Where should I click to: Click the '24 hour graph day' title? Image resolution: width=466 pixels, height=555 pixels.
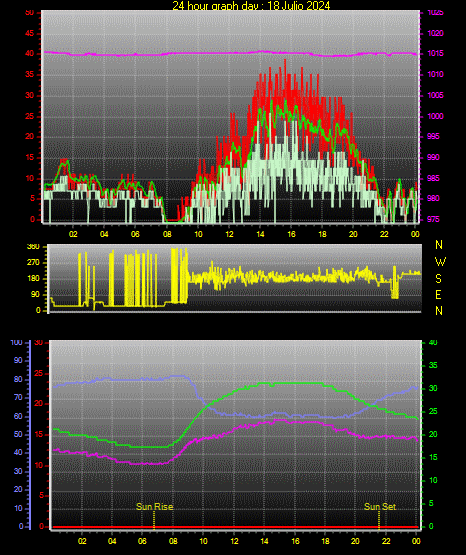251,5
